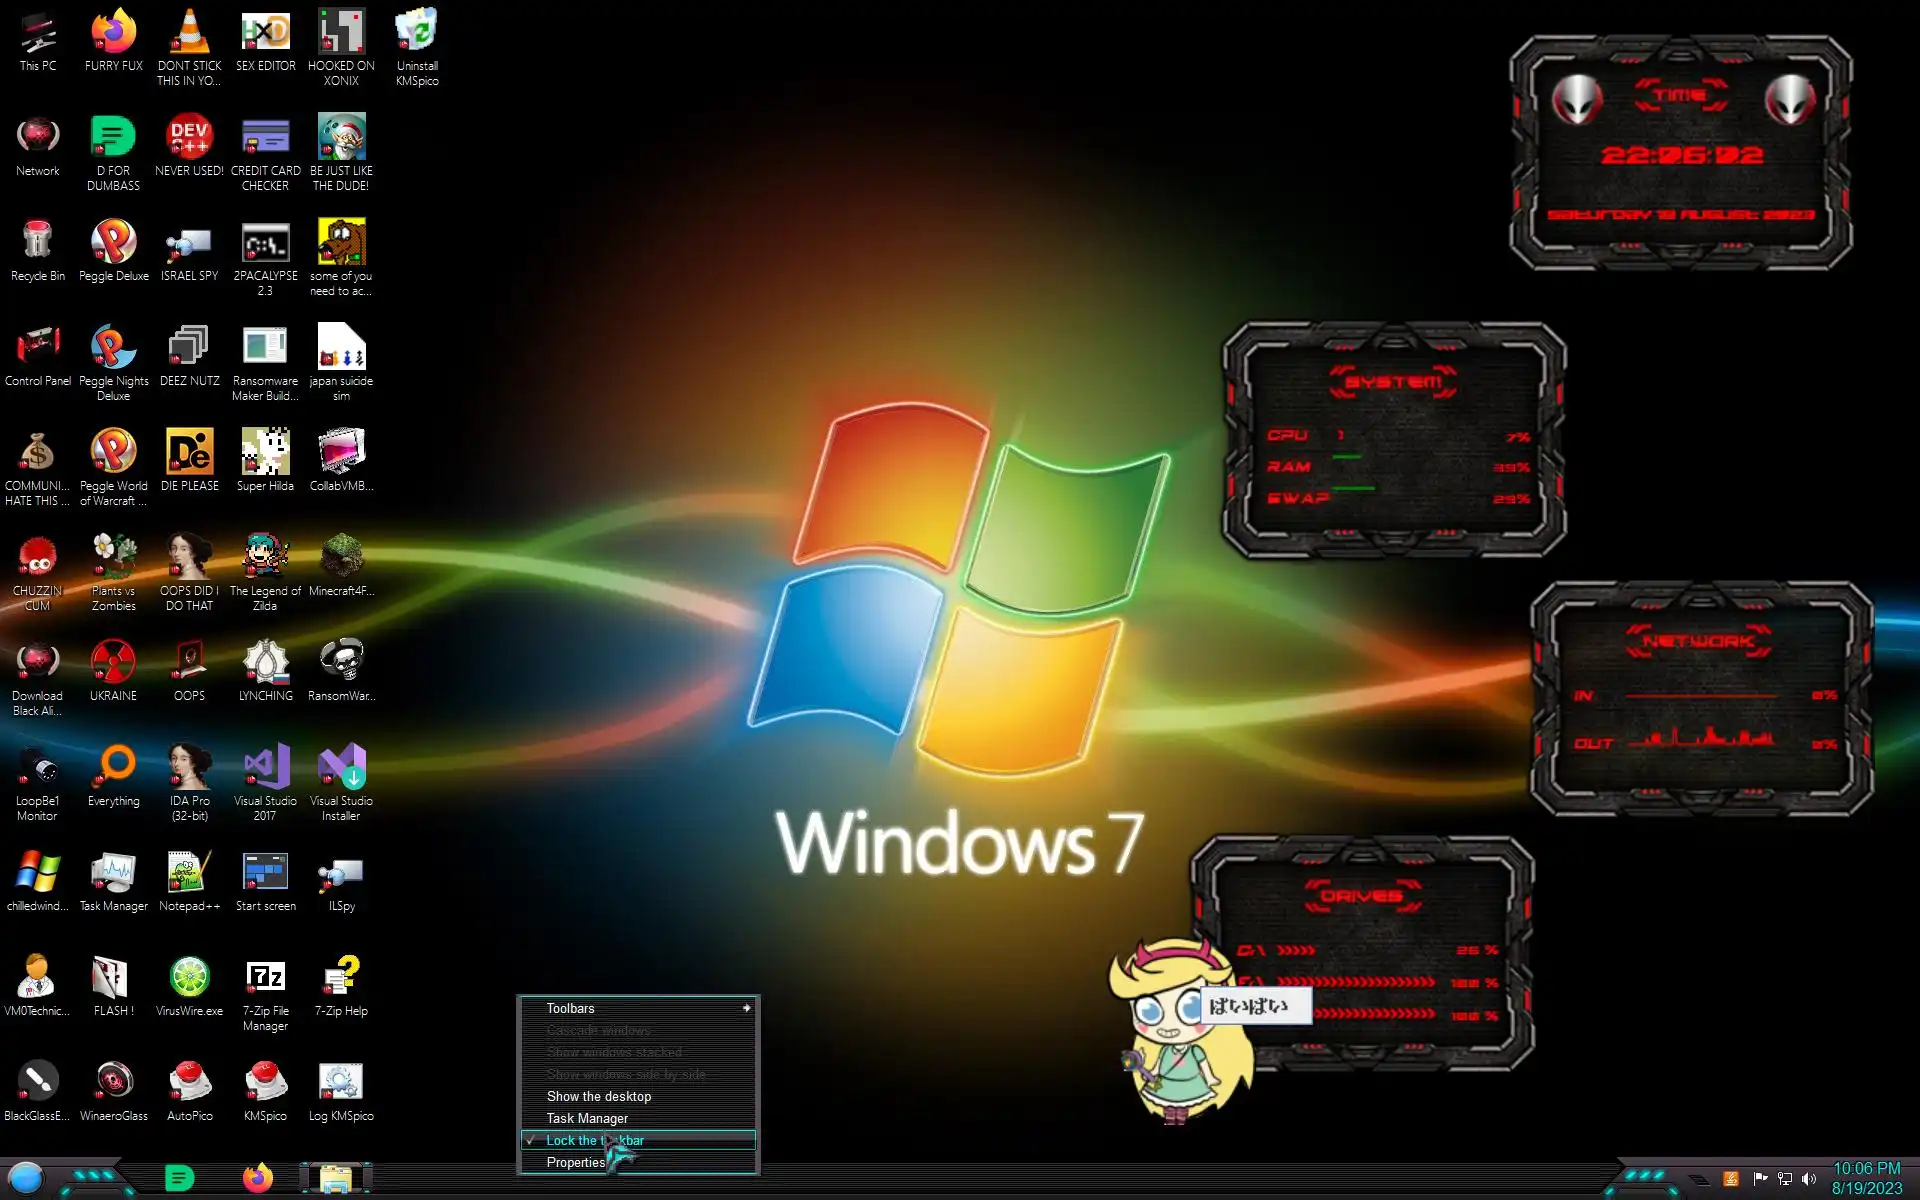Click Firefox icon in the taskbar
The height and width of the screenshot is (1200, 1920).
257,1178
